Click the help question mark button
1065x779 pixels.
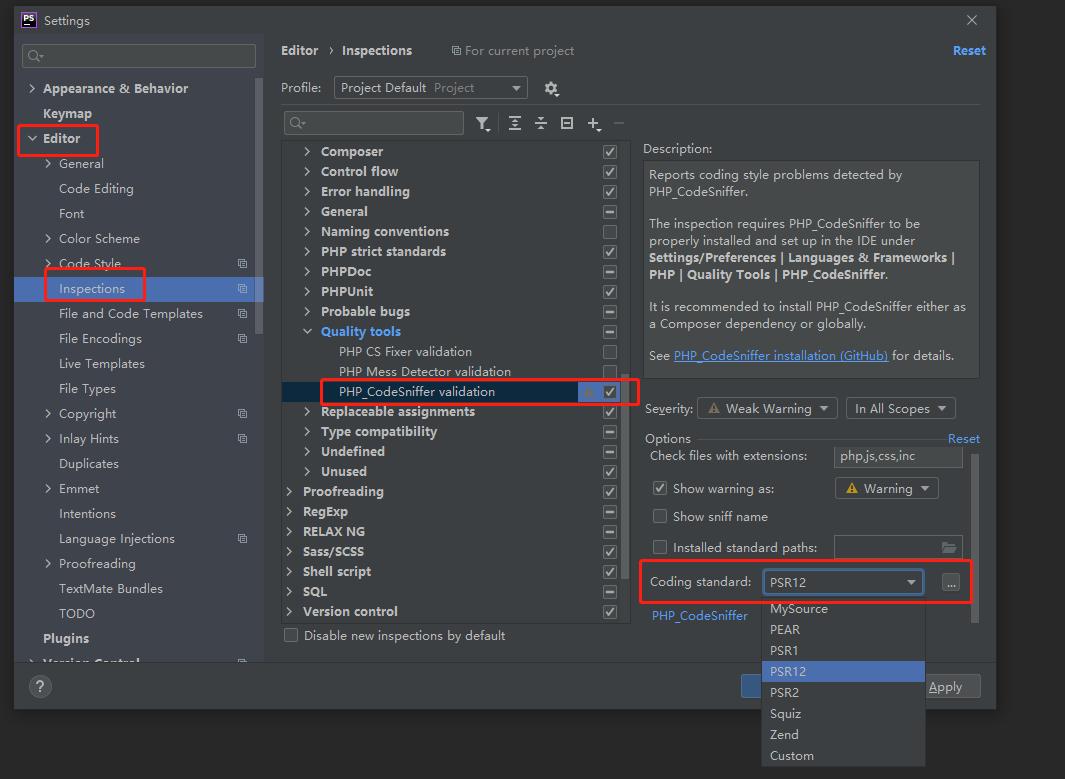tap(40, 686)
